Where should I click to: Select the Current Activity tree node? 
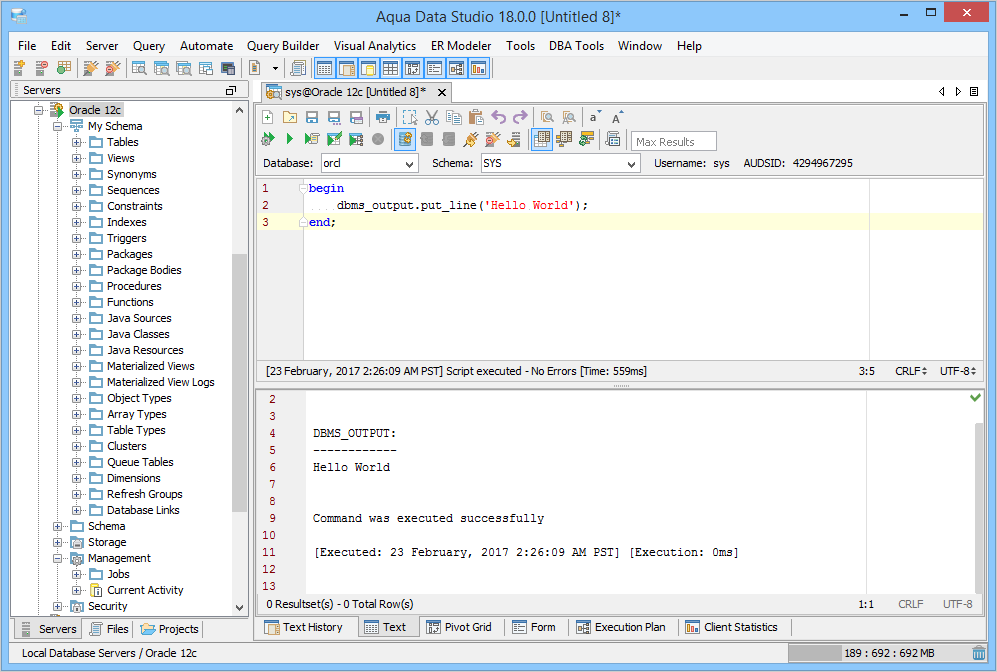pos(145,590)
